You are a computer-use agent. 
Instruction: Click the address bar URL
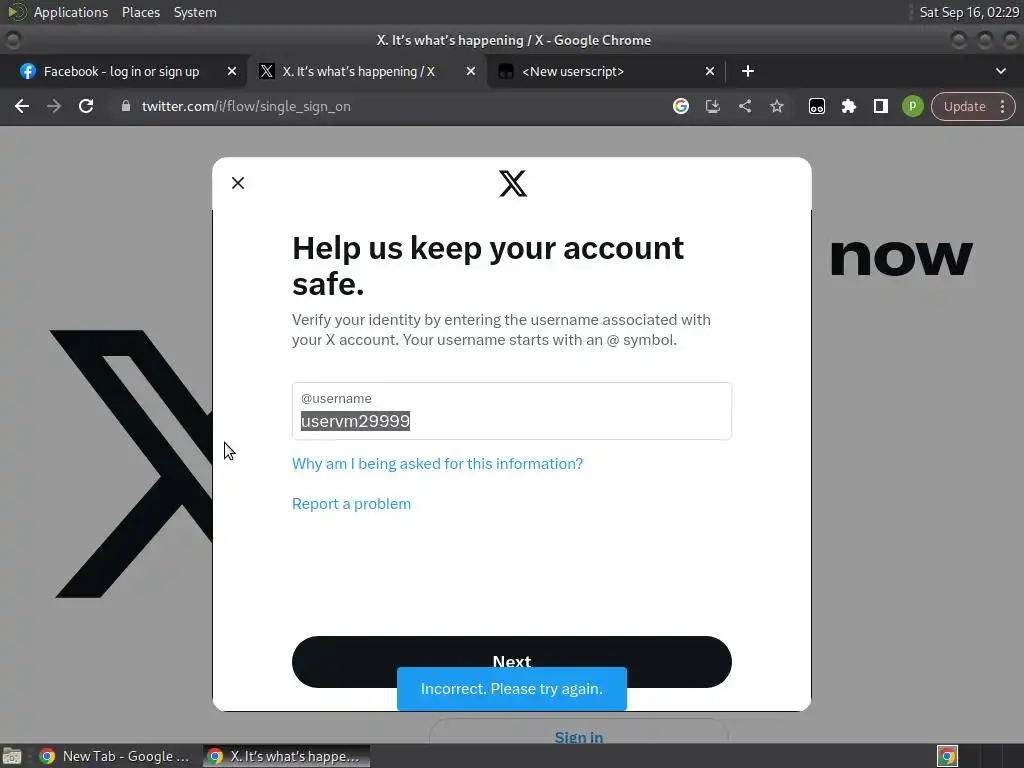tap(246, 106)
